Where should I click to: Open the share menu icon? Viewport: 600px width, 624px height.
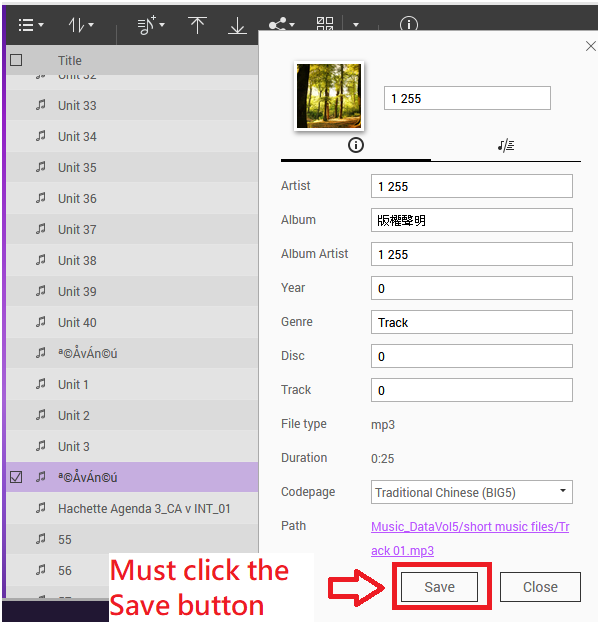(x=281, y=25)
